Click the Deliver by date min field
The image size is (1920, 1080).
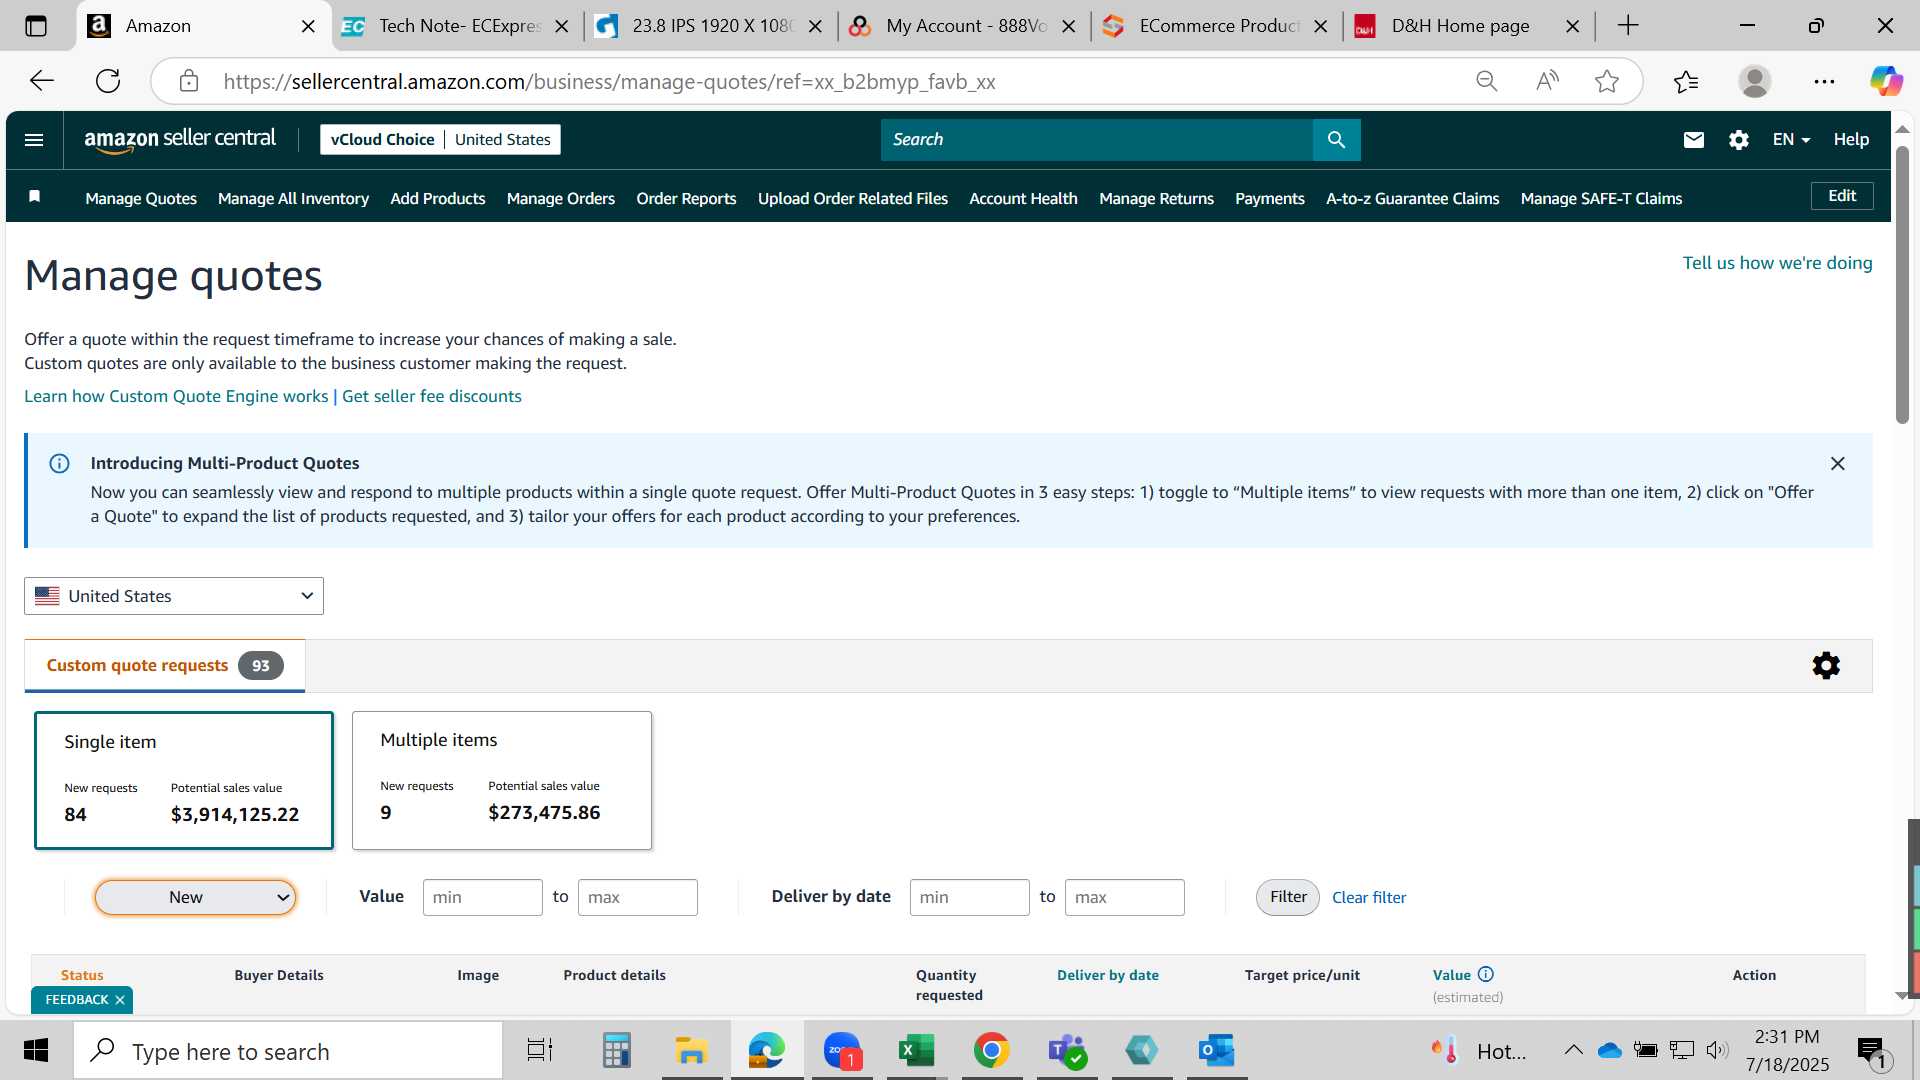coord(970,897)
